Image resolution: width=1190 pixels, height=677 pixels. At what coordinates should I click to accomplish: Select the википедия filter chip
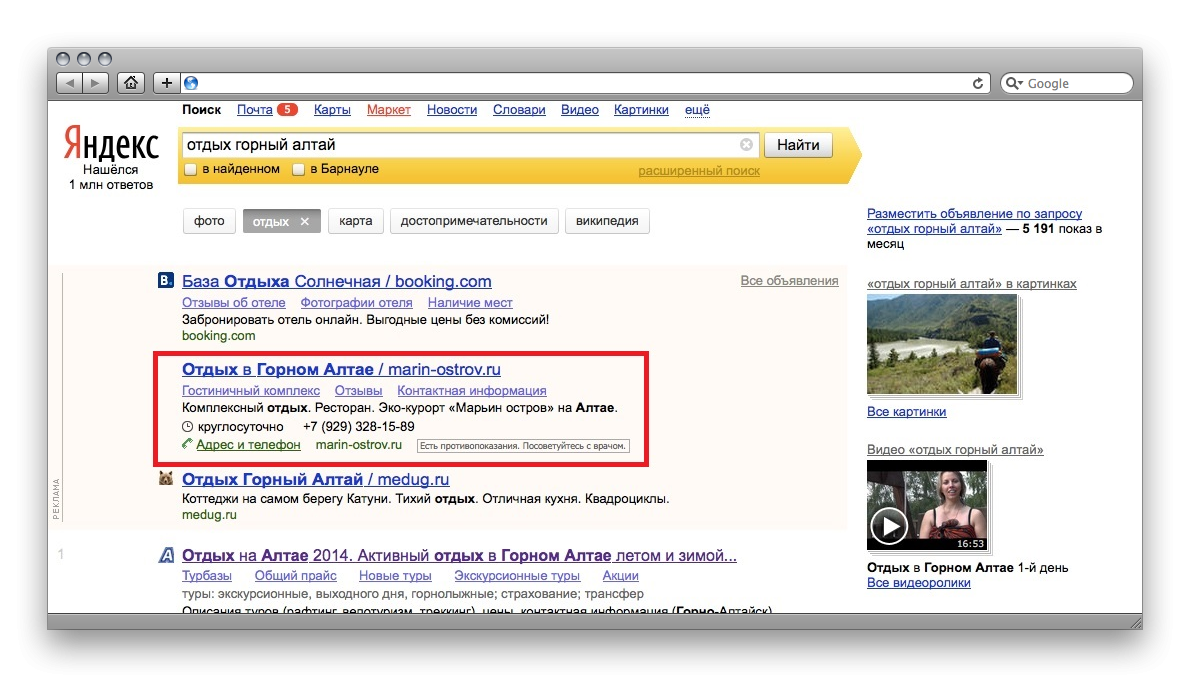coord(607,221)
